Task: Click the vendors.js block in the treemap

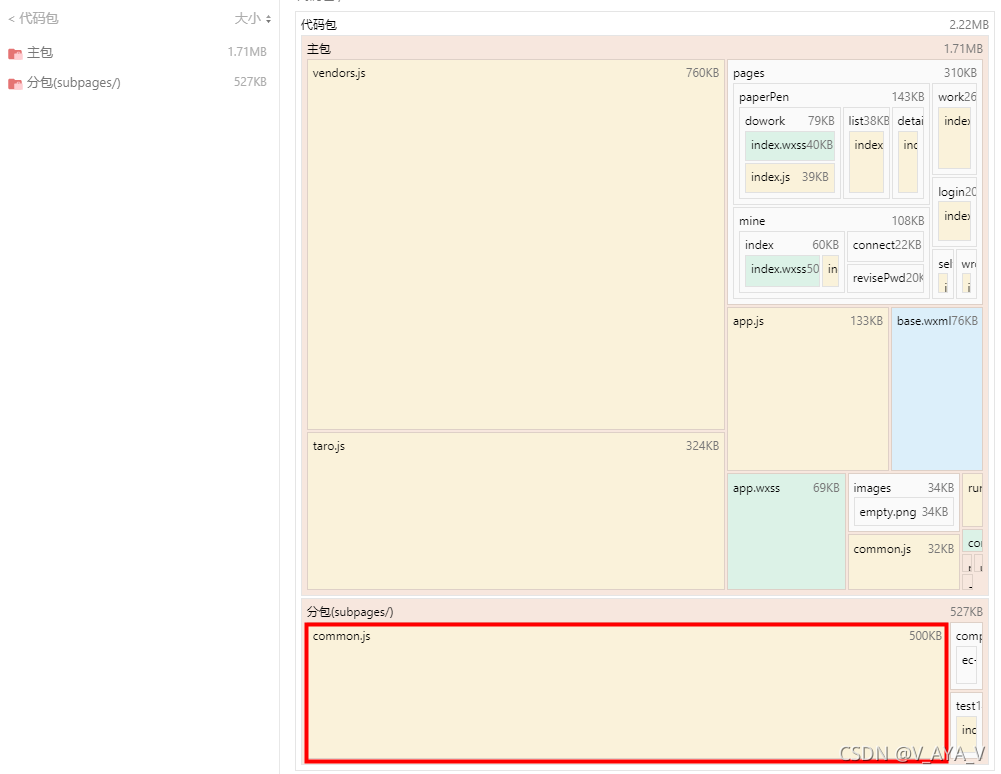Action: (x=516, y=245)
